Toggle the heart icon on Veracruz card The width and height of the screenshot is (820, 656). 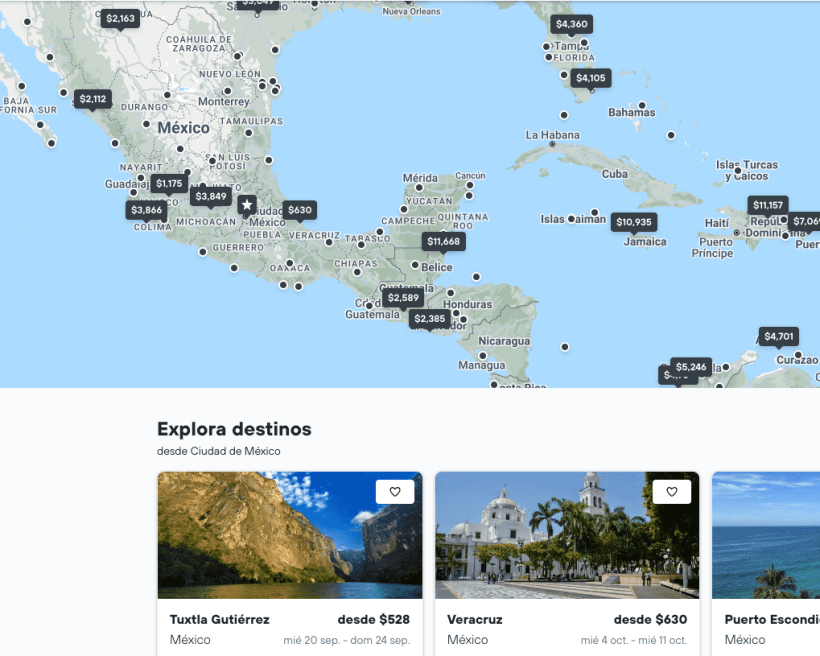672,492
